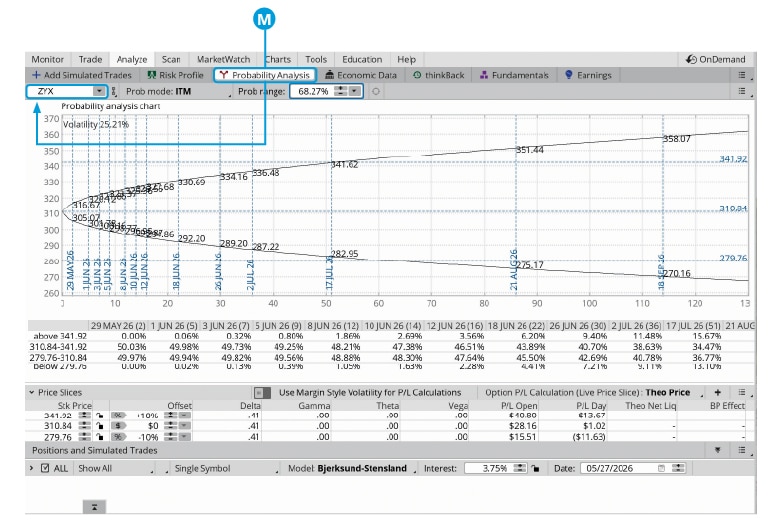Open the thinkBack subtab
Screen dimensions: 780x520
(x=438, y=75)
